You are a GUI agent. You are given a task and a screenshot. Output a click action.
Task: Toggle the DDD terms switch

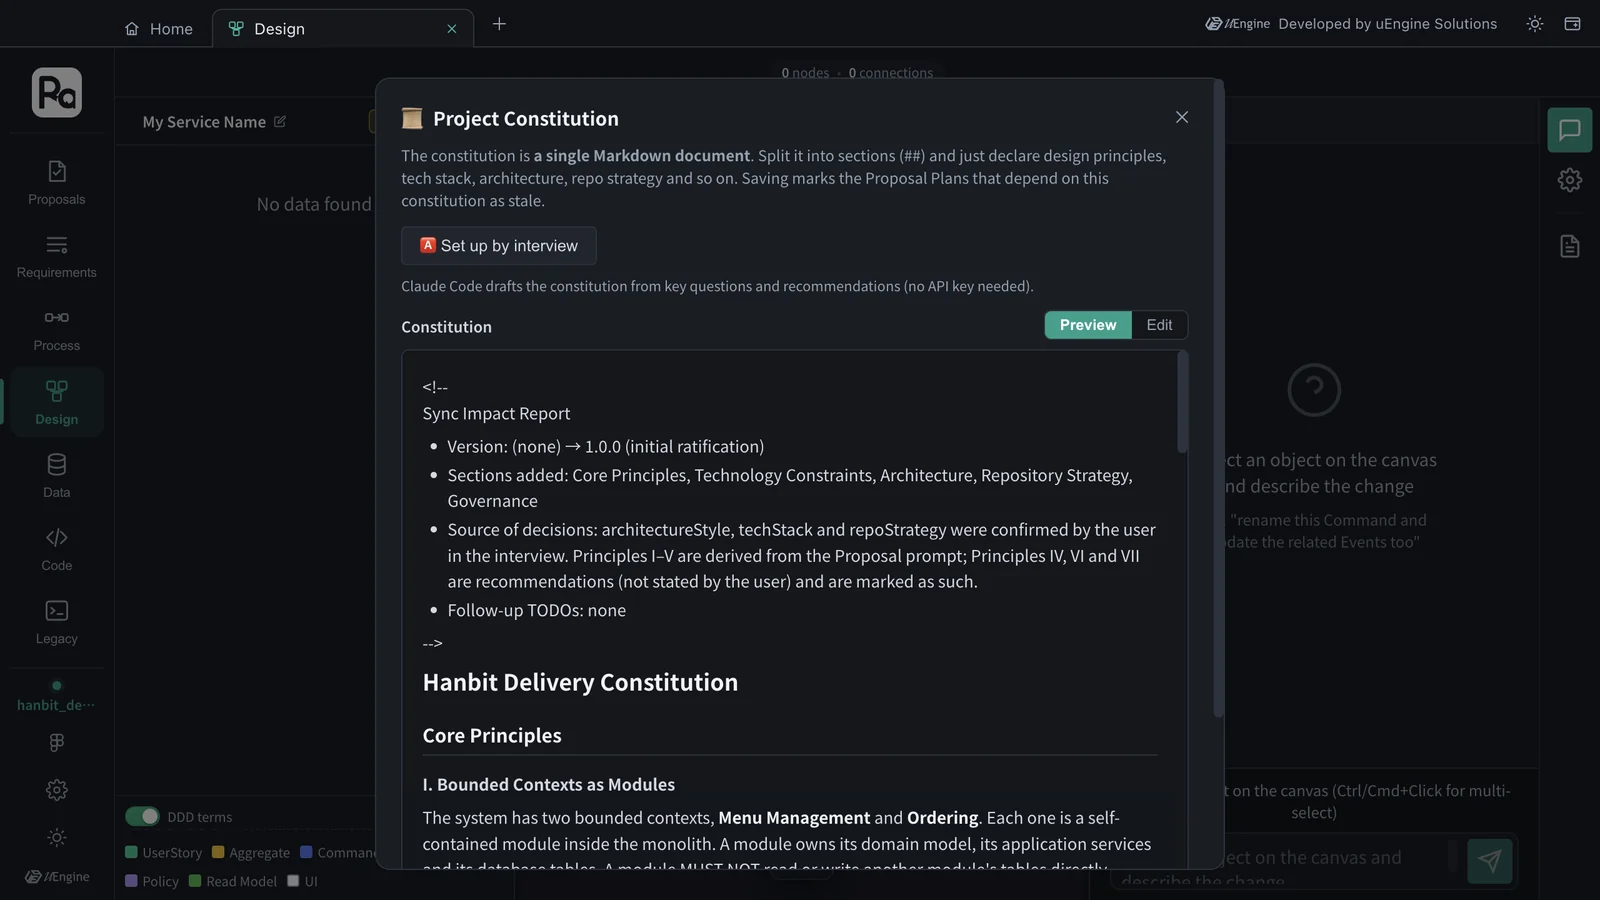click(142, 817)
